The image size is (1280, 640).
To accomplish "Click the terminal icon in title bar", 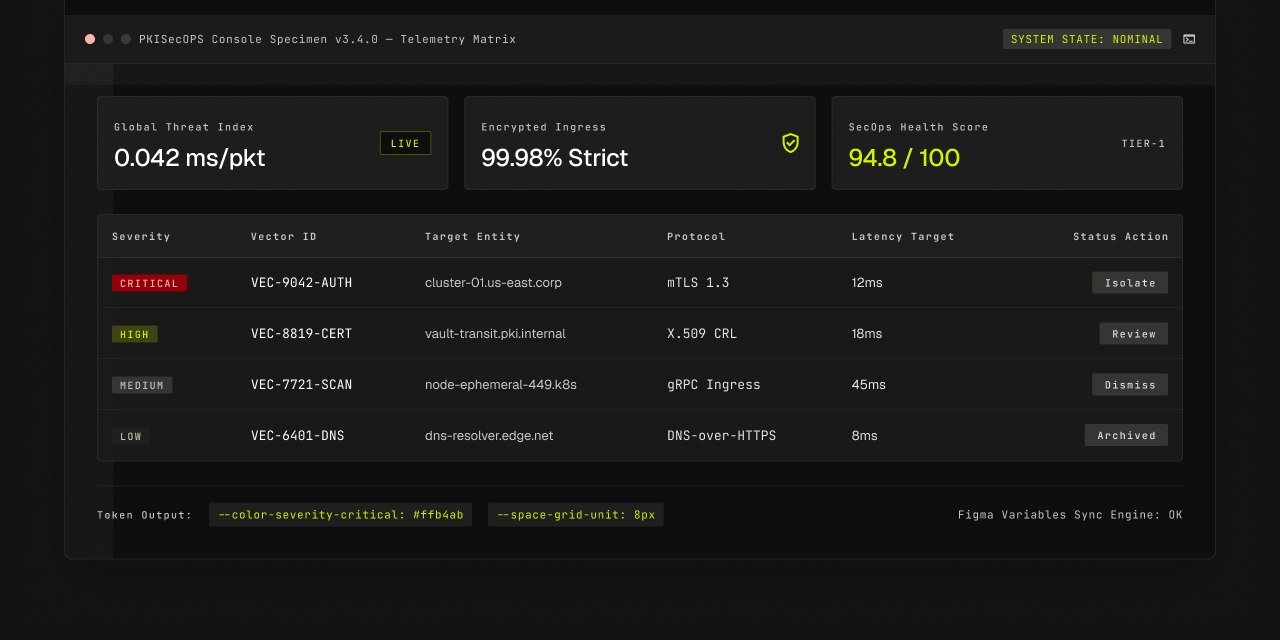I will click(x=1189, y=39).
